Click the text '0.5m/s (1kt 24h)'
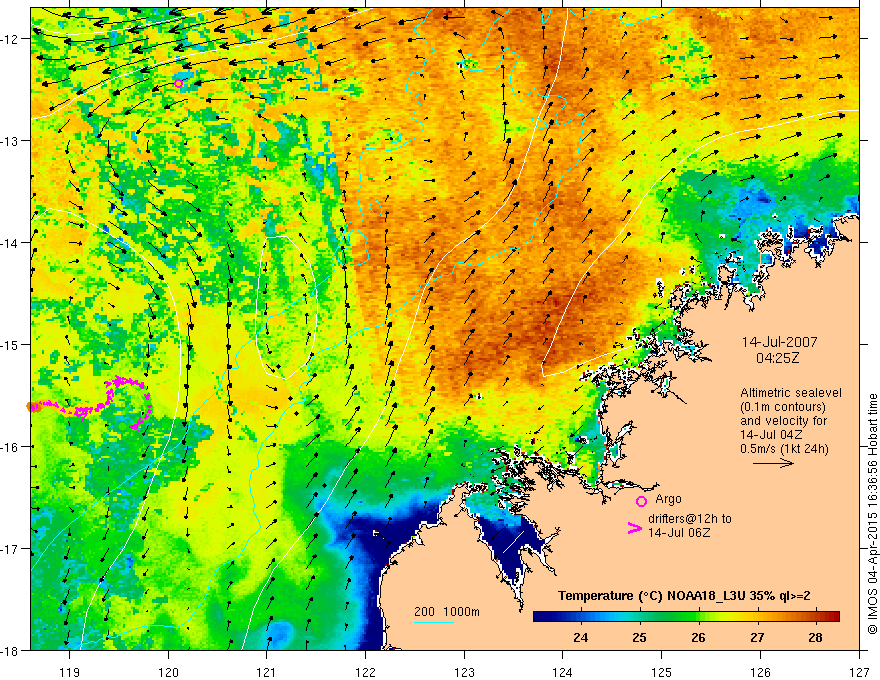Viewport: 880px width, 680px height. [784, 448]
